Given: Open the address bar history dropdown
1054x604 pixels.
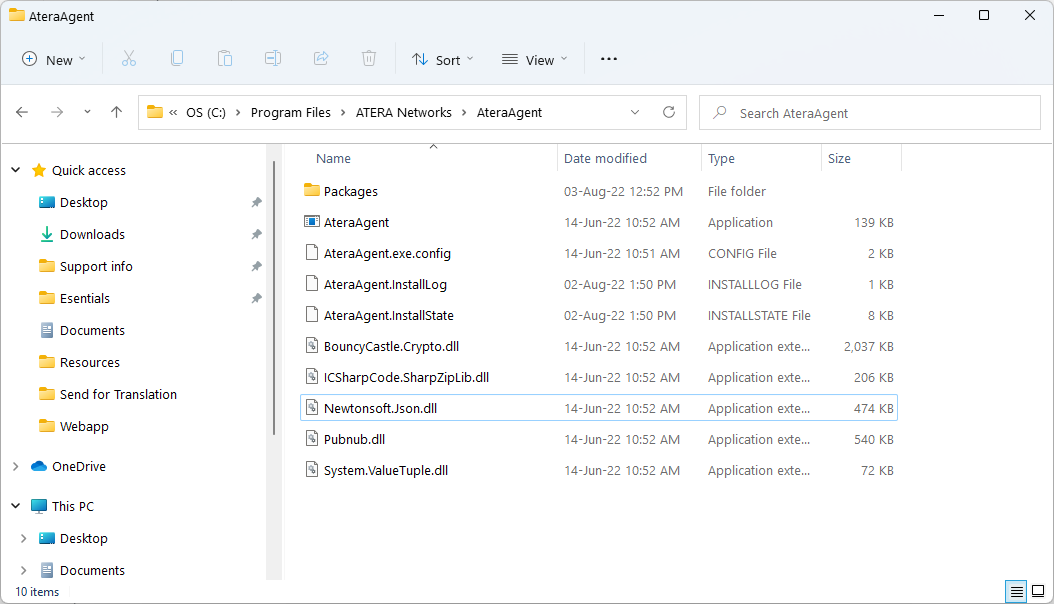Looking at the screenshot, I should pyautogui.click(x=635, y=112).
